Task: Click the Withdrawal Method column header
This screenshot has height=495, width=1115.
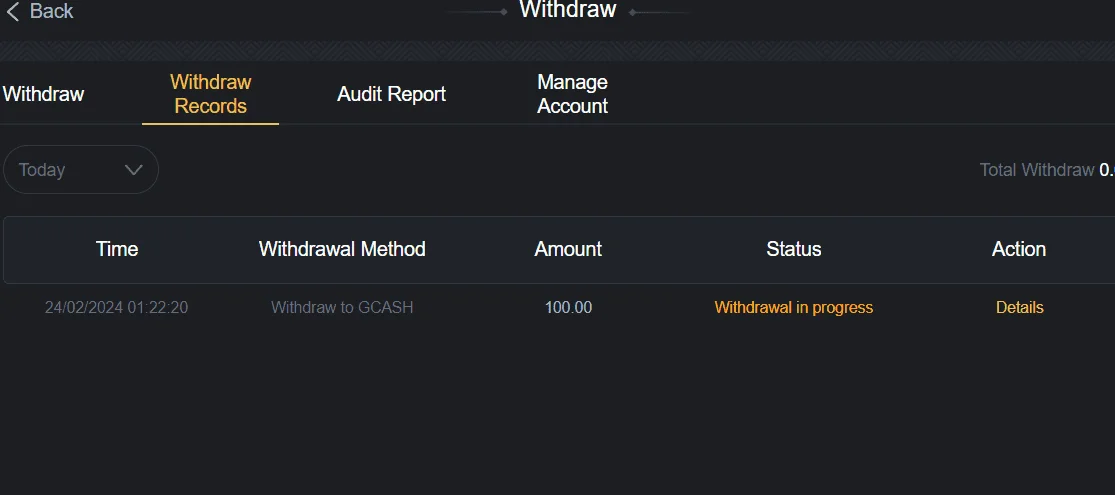Action: [x=342, y=249]
